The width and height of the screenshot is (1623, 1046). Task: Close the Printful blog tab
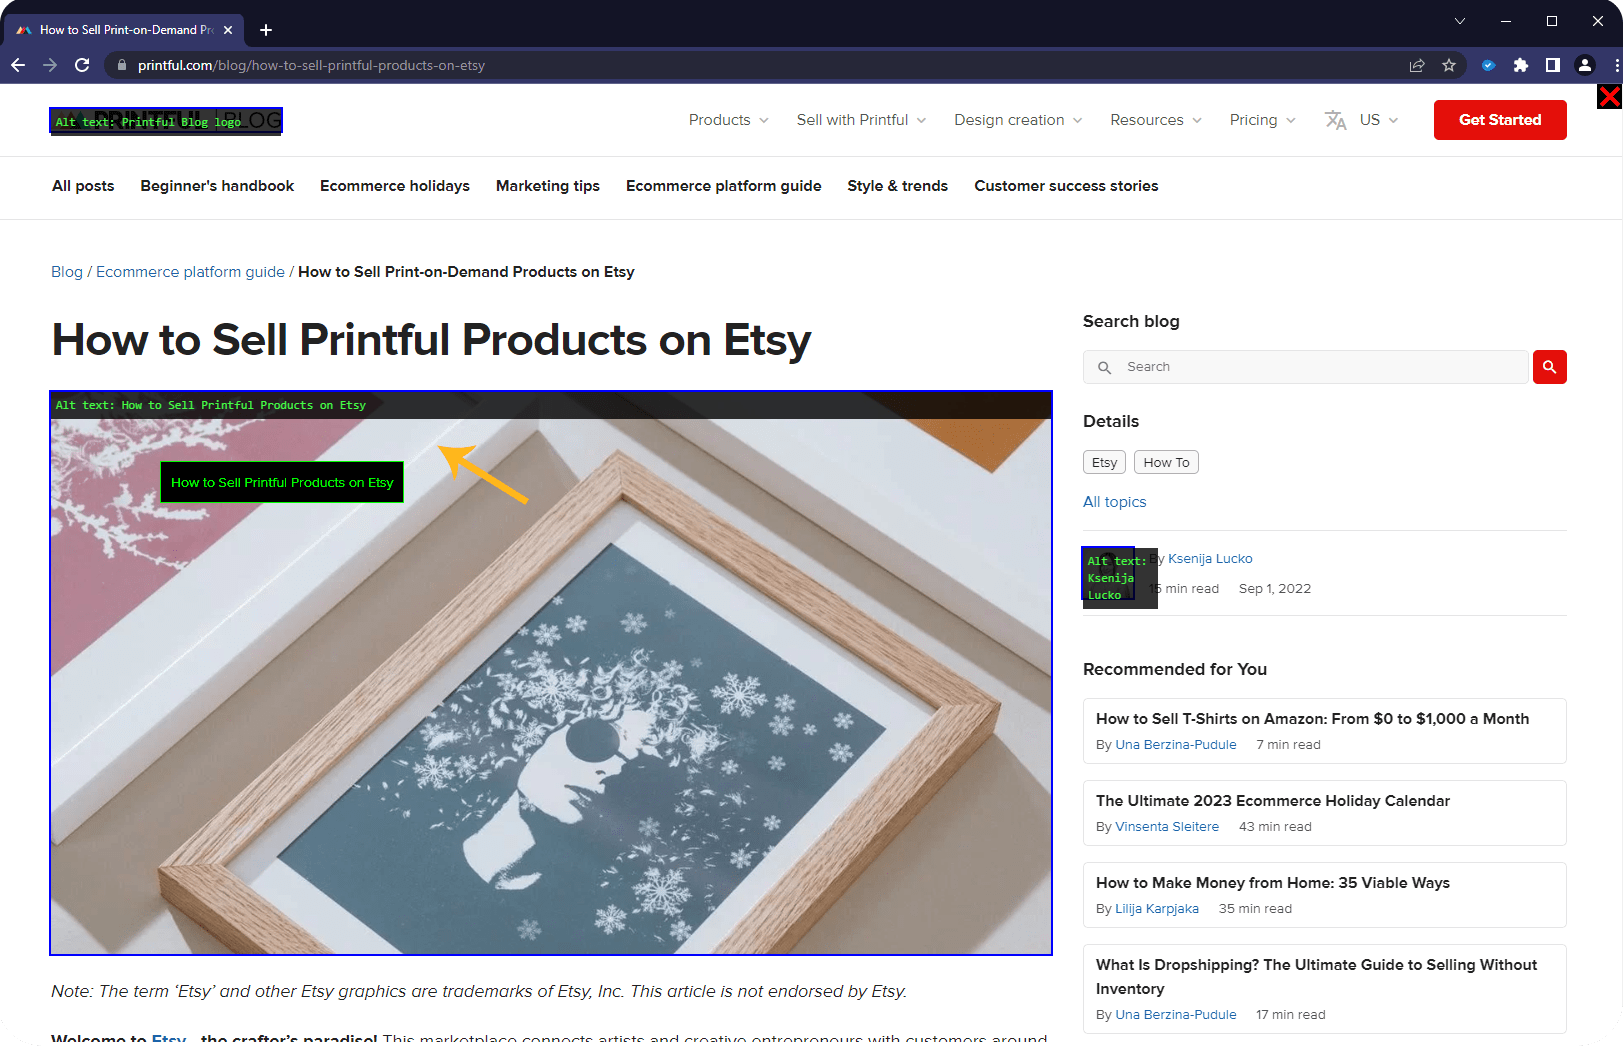(x=228, y=30)
